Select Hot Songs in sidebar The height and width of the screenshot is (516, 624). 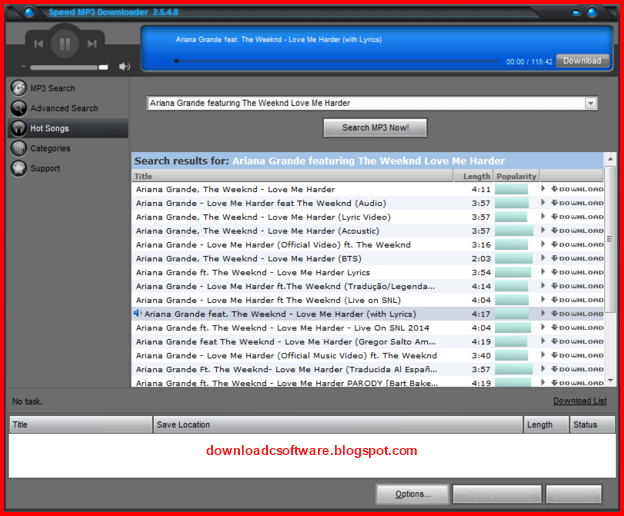click(68, 128)
